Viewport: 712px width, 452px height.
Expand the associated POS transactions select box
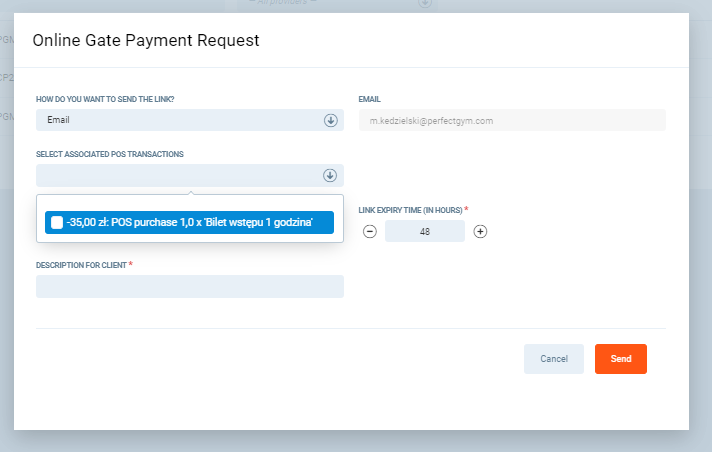(x=180, y=176)
